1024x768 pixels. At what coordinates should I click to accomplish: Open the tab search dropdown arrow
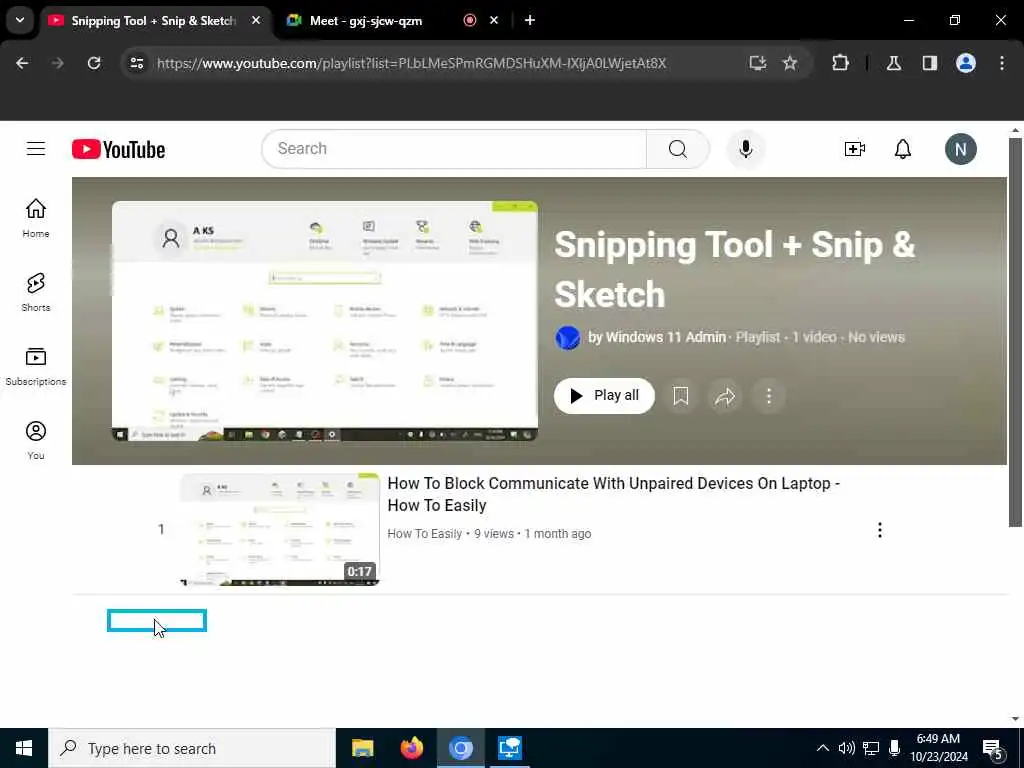tap(20, 20)
